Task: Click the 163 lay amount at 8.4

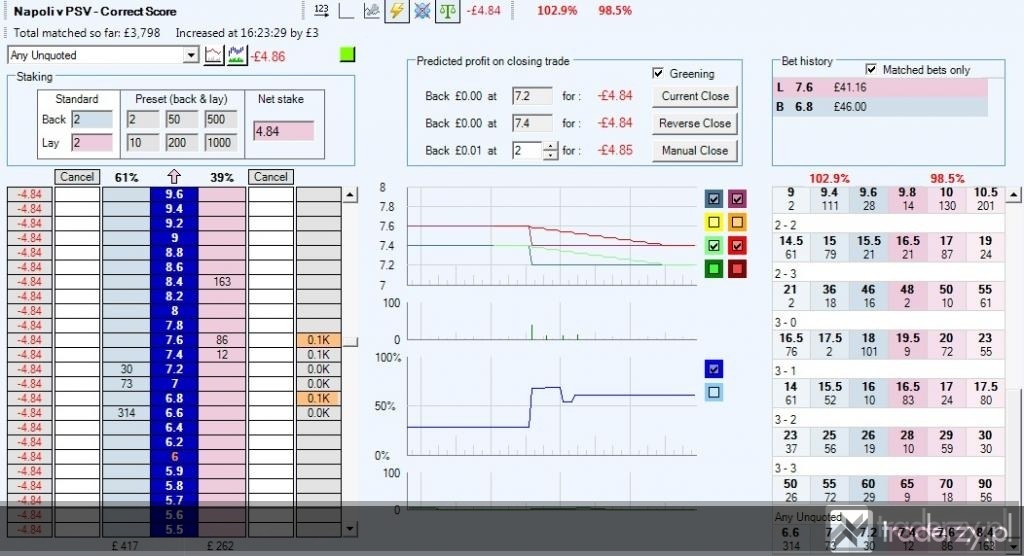Action: tap(222, 282)
